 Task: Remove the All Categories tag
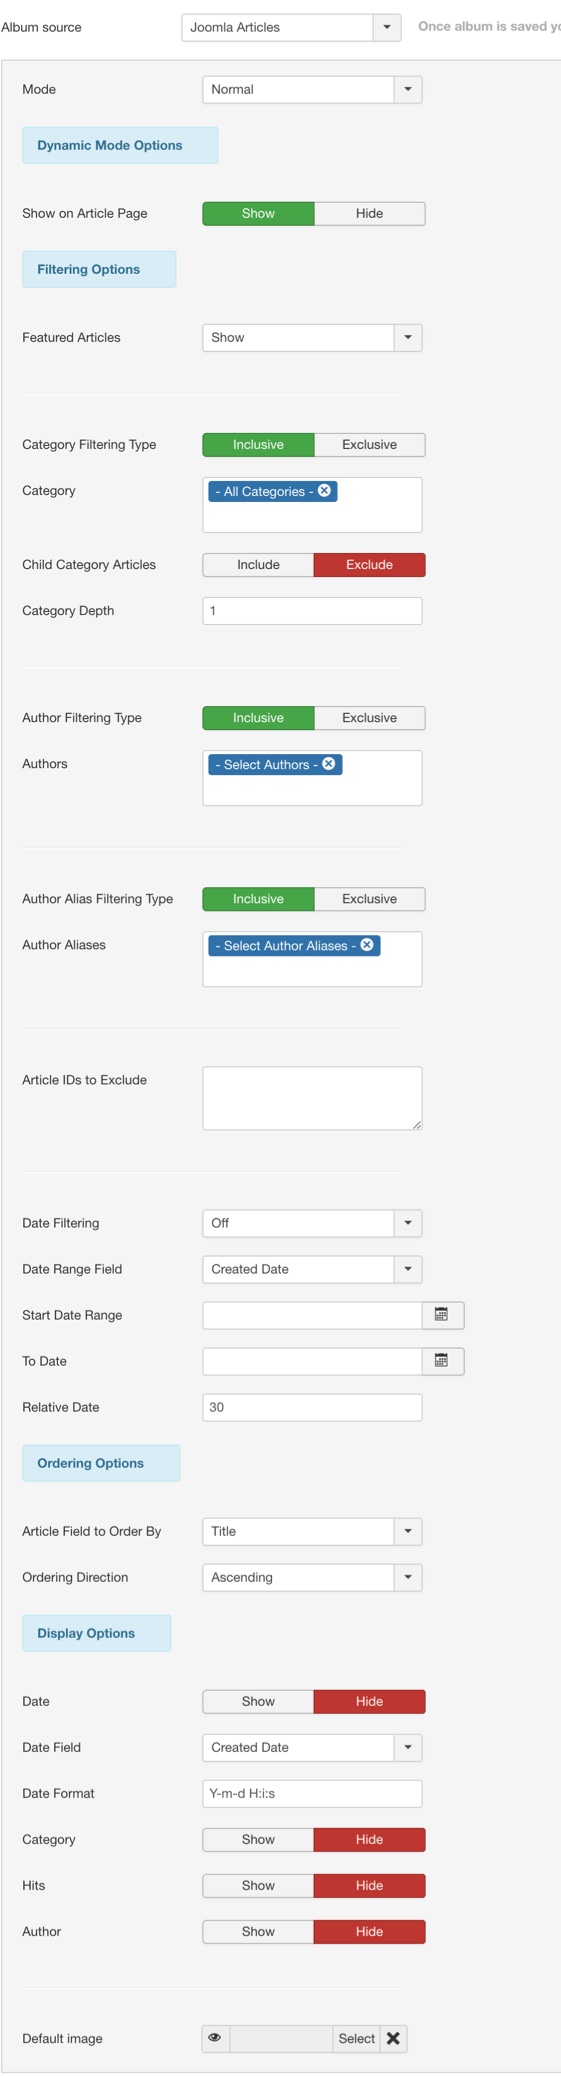tap(325, 491)
